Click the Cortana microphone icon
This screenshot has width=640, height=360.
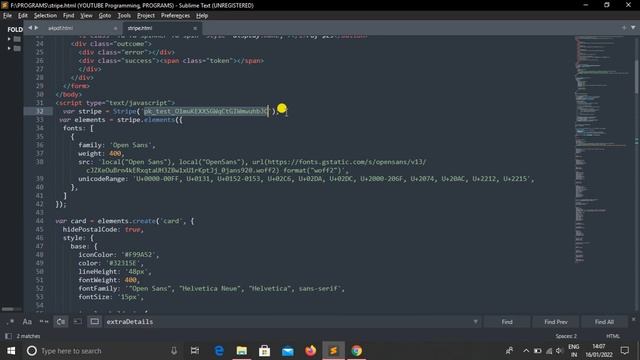click(x=174, y=351)
